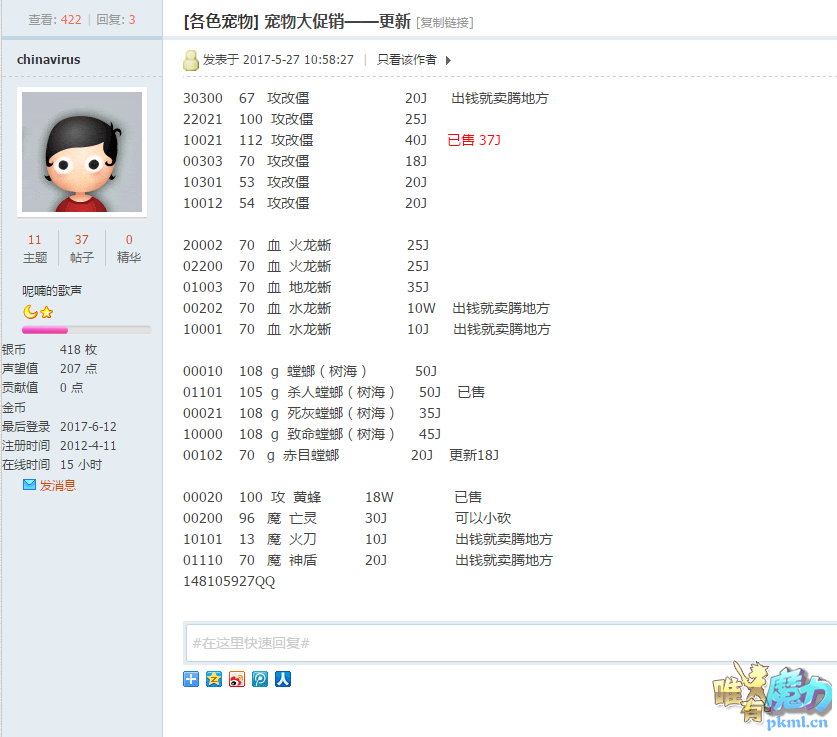Expand the arrow next to 只看该作者

448,60
